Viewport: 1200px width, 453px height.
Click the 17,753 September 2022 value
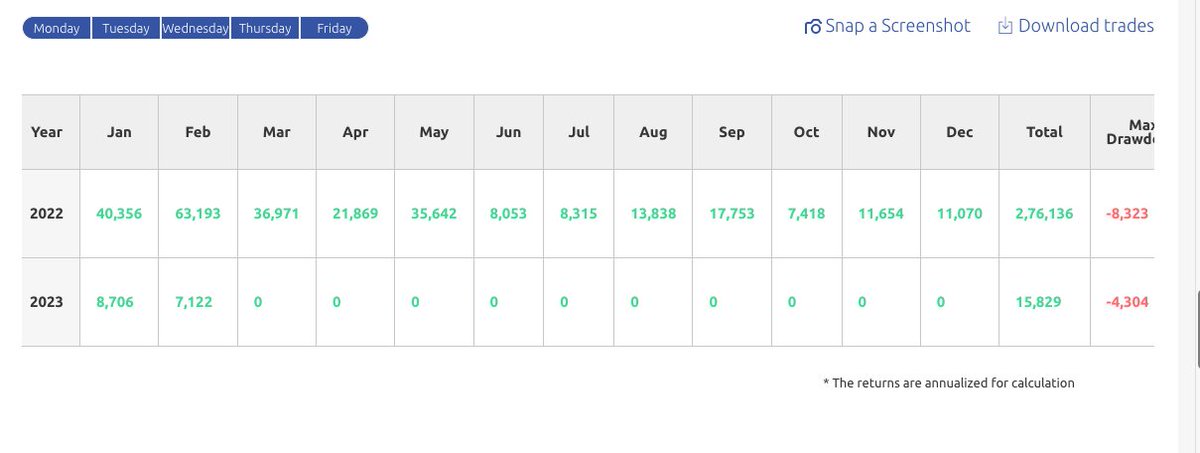(732, 214)
